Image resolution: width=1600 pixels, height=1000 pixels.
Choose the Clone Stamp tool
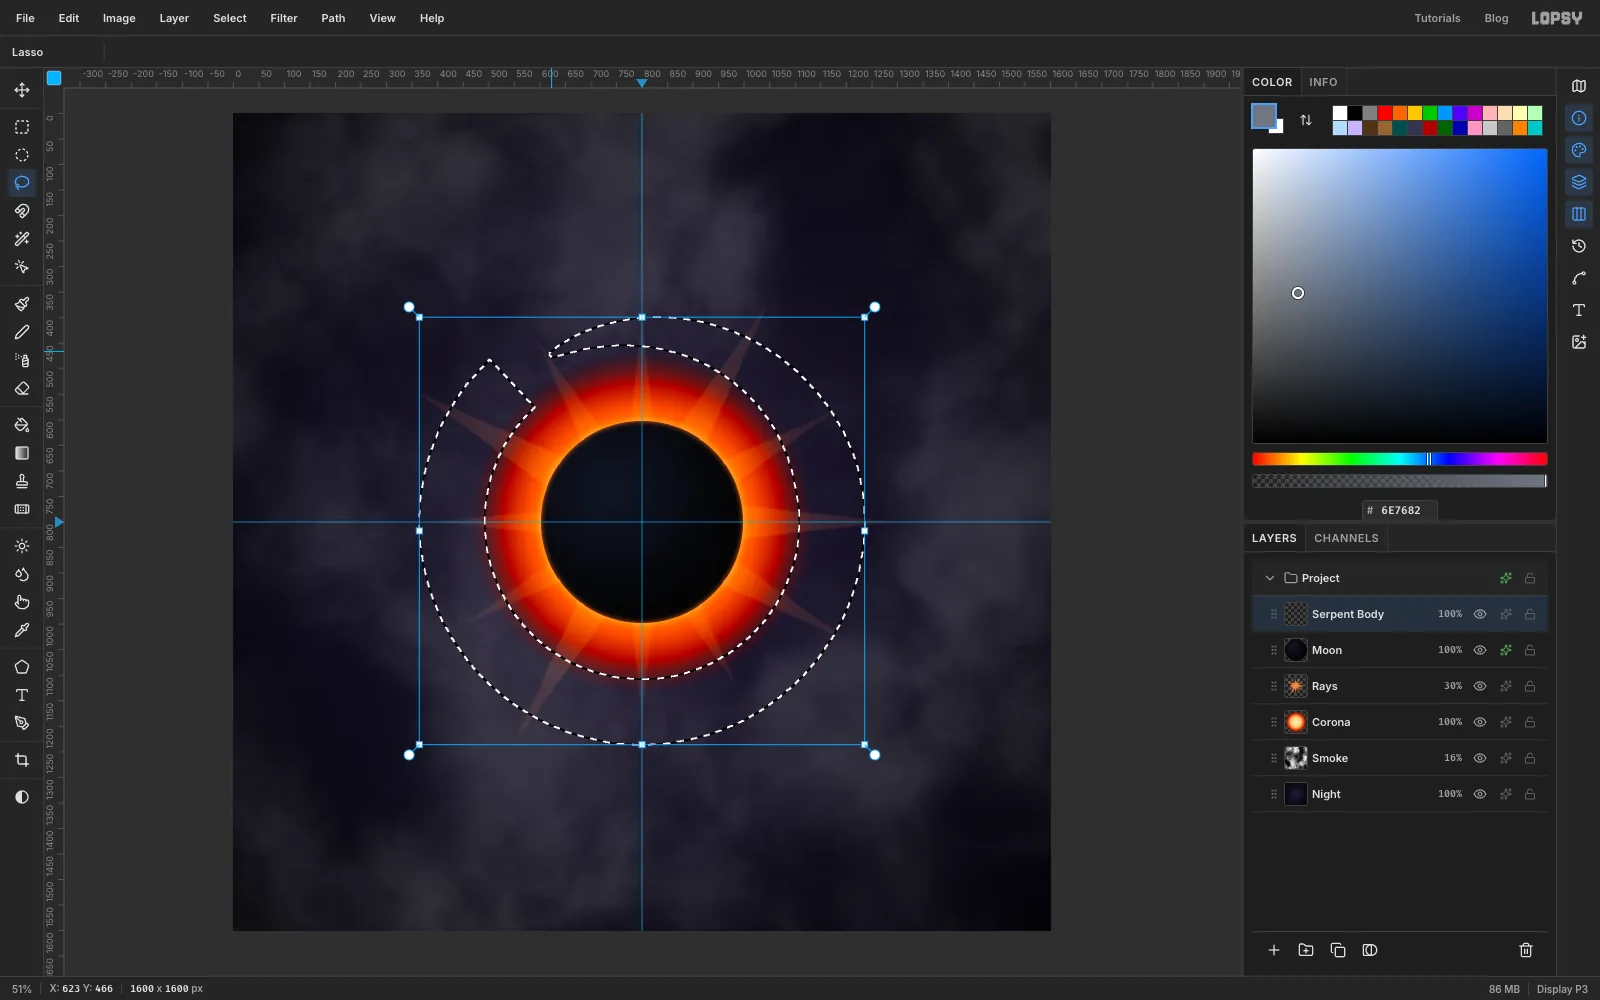click(22, 481)
